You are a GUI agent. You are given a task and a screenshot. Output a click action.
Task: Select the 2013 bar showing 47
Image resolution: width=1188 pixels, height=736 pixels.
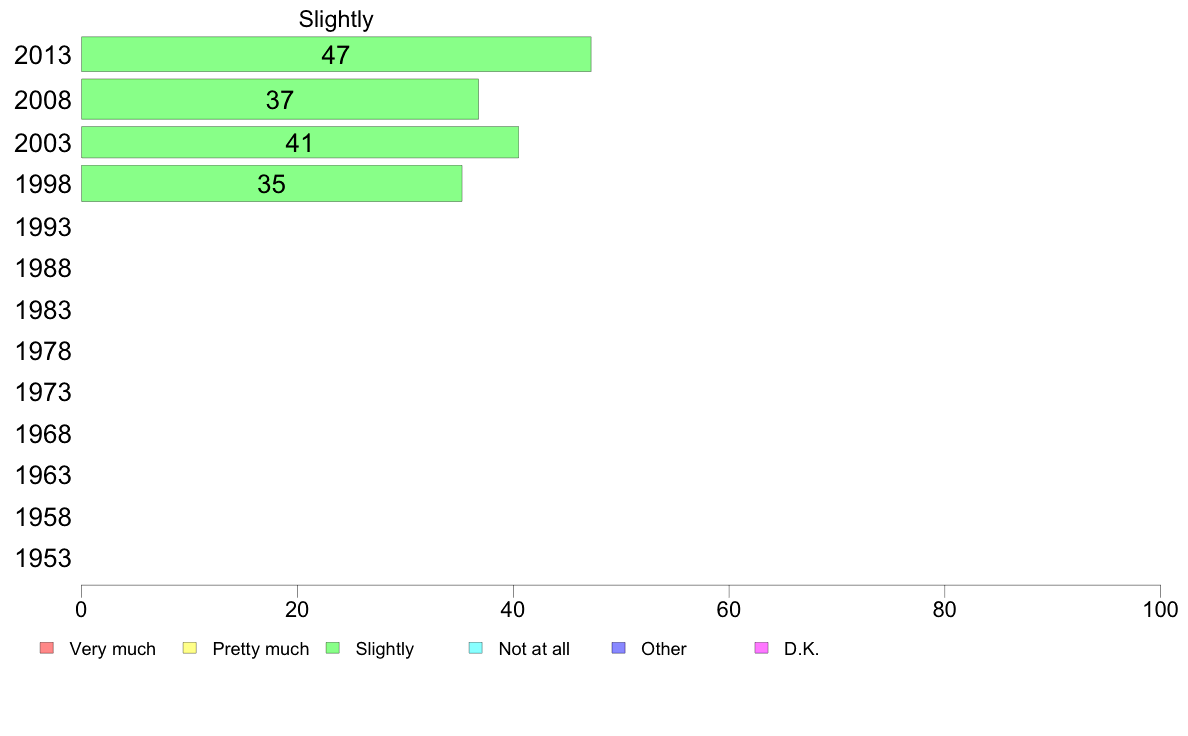click(x=336, y=55)
